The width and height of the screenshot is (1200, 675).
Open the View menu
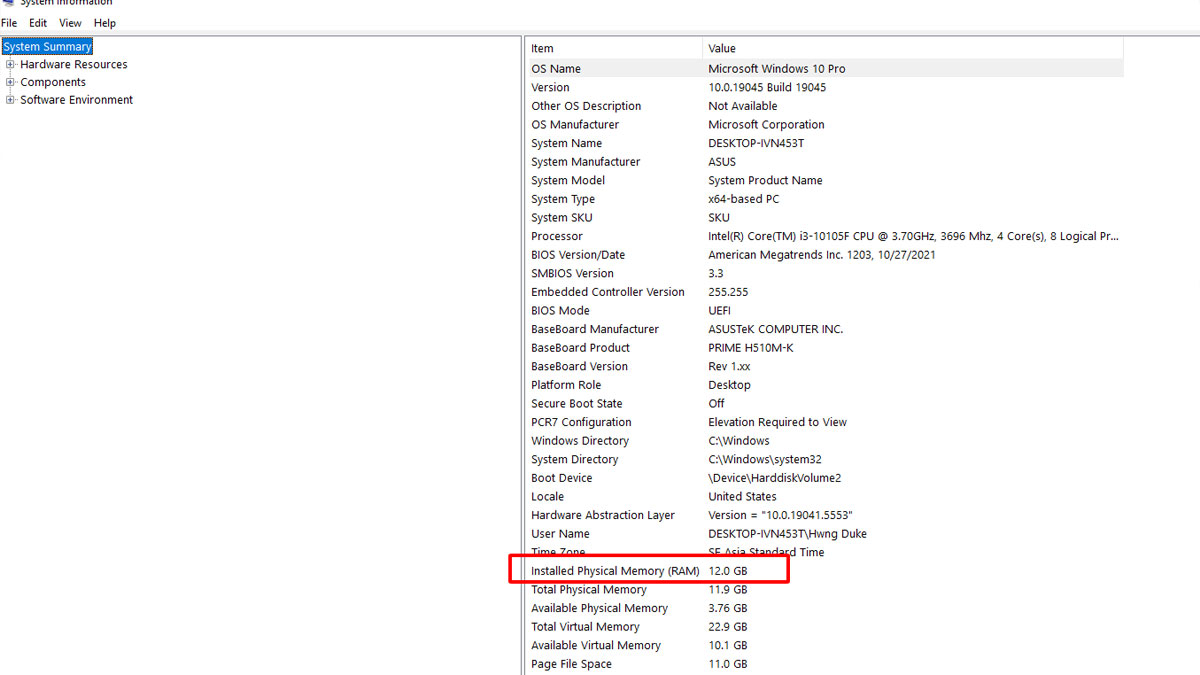[x=70, y=23]
